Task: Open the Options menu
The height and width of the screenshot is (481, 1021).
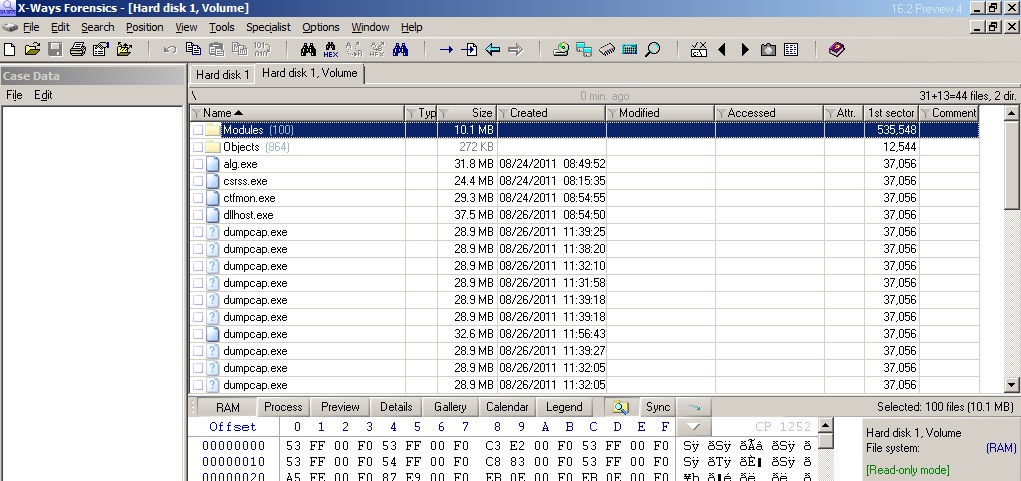Action: 320,27
